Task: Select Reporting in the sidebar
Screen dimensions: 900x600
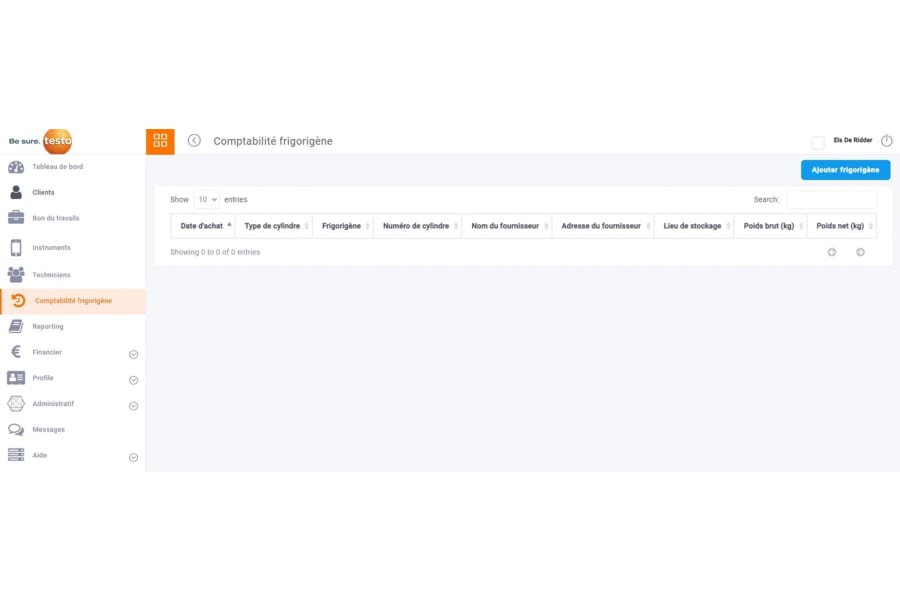Action: [x=48, y=326]
